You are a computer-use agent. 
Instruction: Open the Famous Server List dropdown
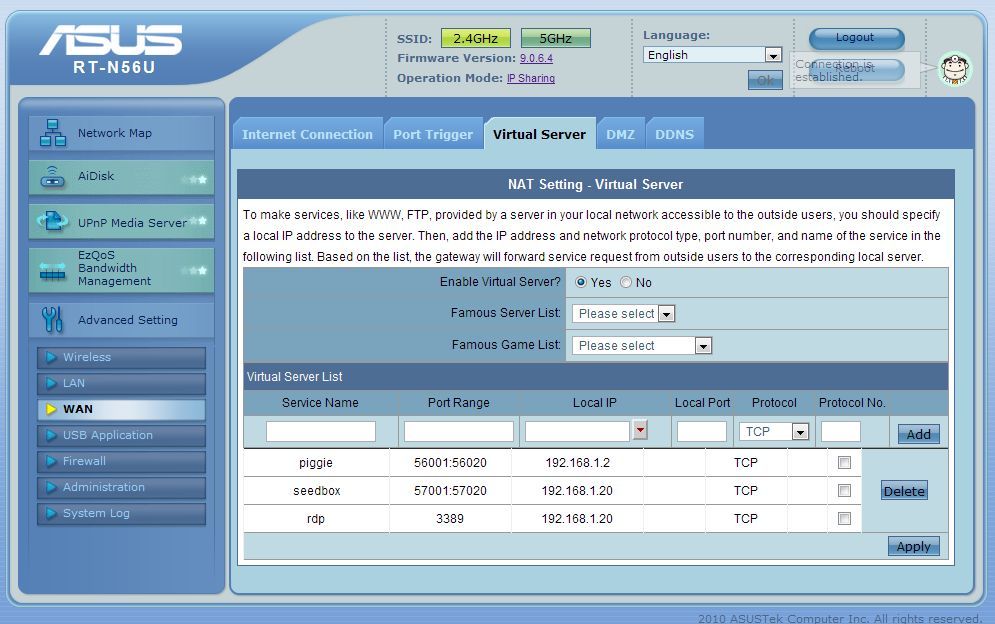coord(624,314)
